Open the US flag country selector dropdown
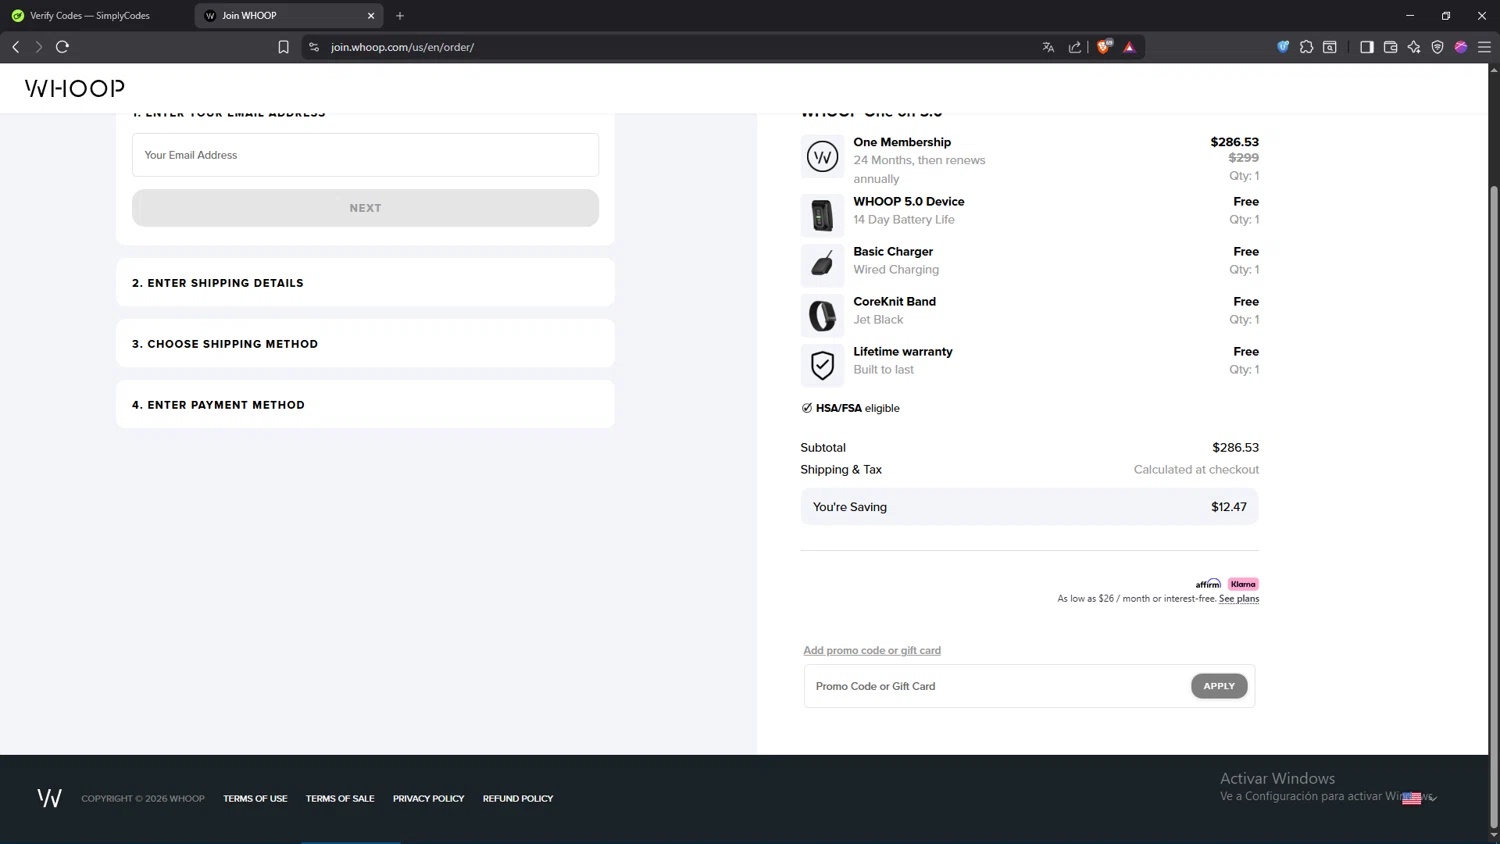Image resolution: width=1500 pixels, height=844 pixels. [x=1419, y=798]
